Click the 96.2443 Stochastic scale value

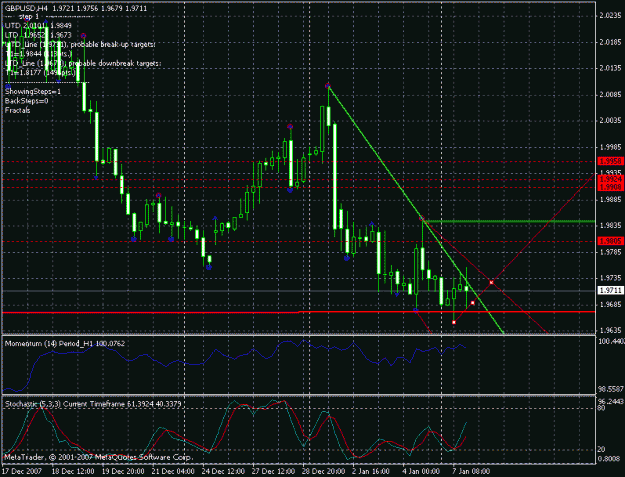[611, 401]
